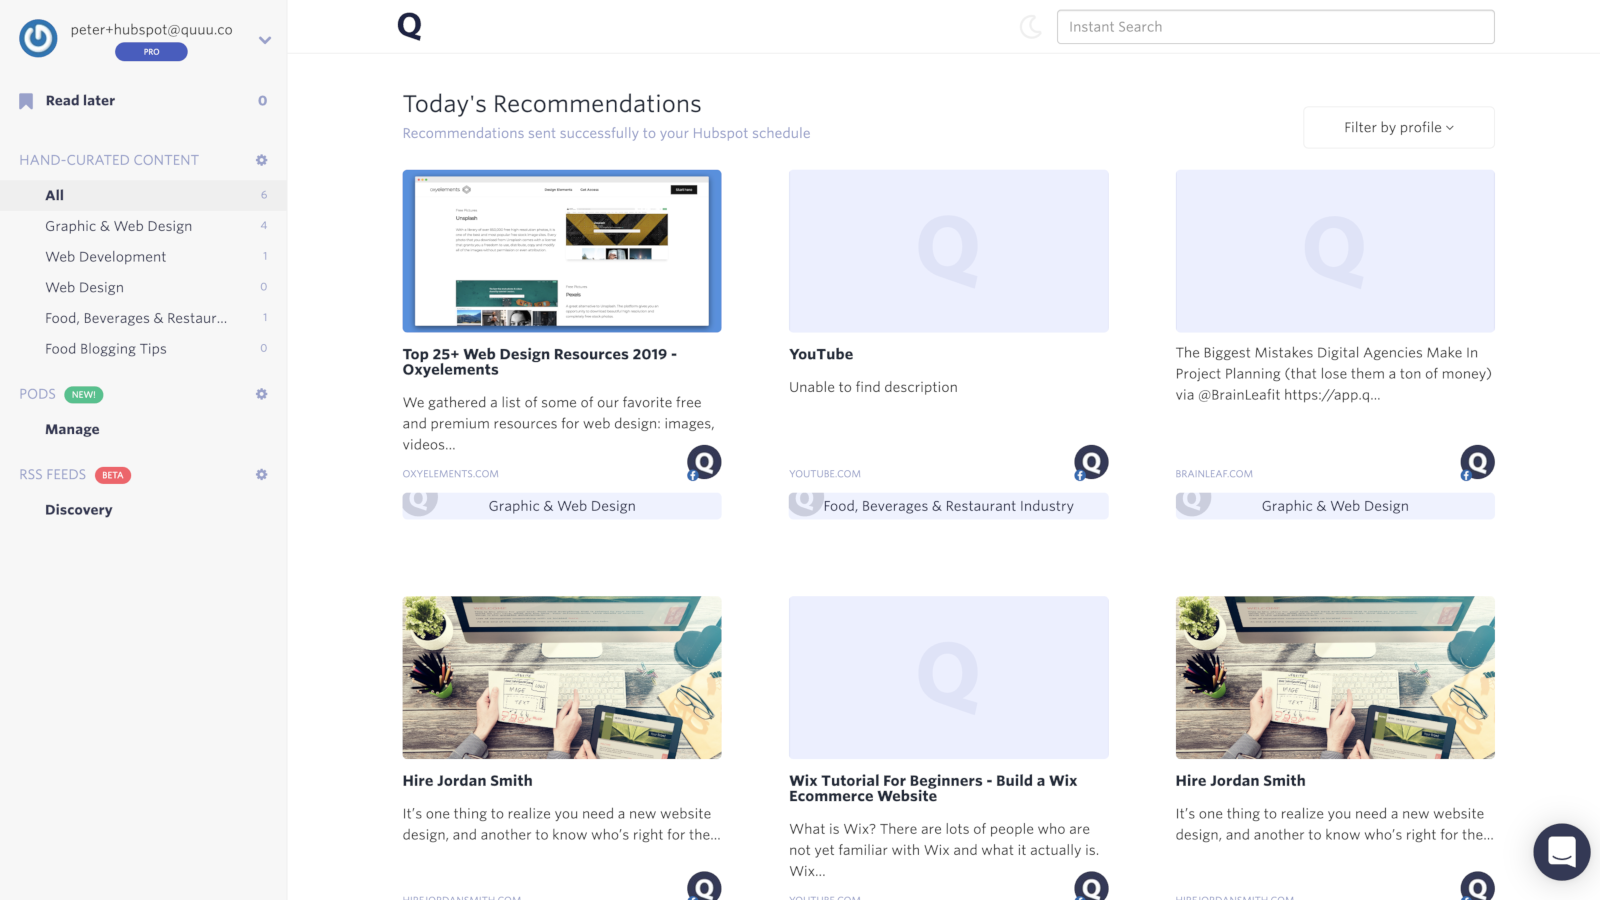Click profile icon on BrainLeaf card
This screenshot has height=900, width=1600.
coord(1477,462)
